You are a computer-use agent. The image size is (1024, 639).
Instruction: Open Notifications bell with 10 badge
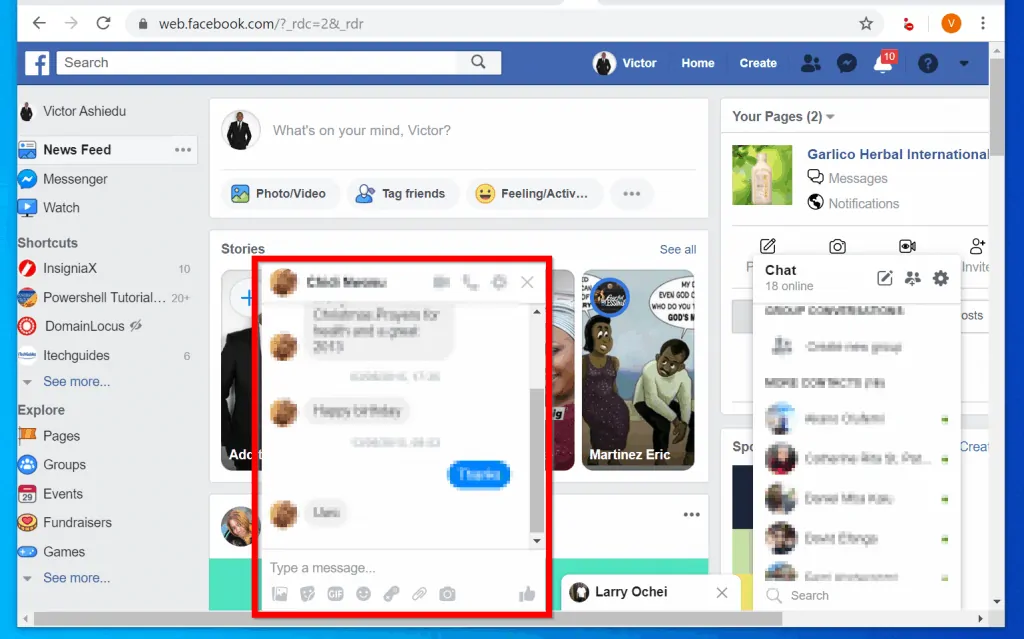pos(884,63)
